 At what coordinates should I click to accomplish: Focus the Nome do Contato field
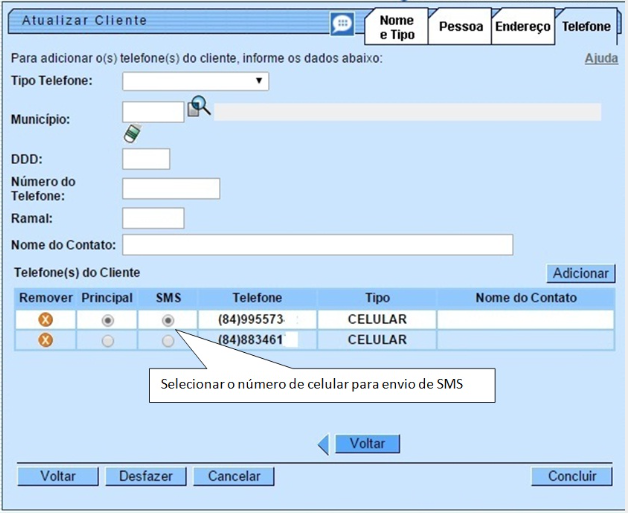[x=318, y=245]
